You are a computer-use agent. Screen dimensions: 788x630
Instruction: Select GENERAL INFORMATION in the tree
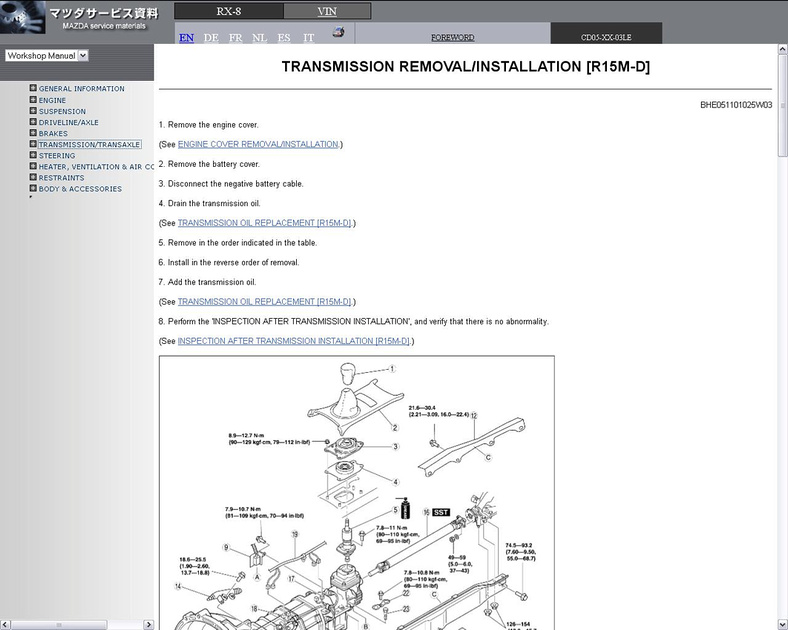81,88
